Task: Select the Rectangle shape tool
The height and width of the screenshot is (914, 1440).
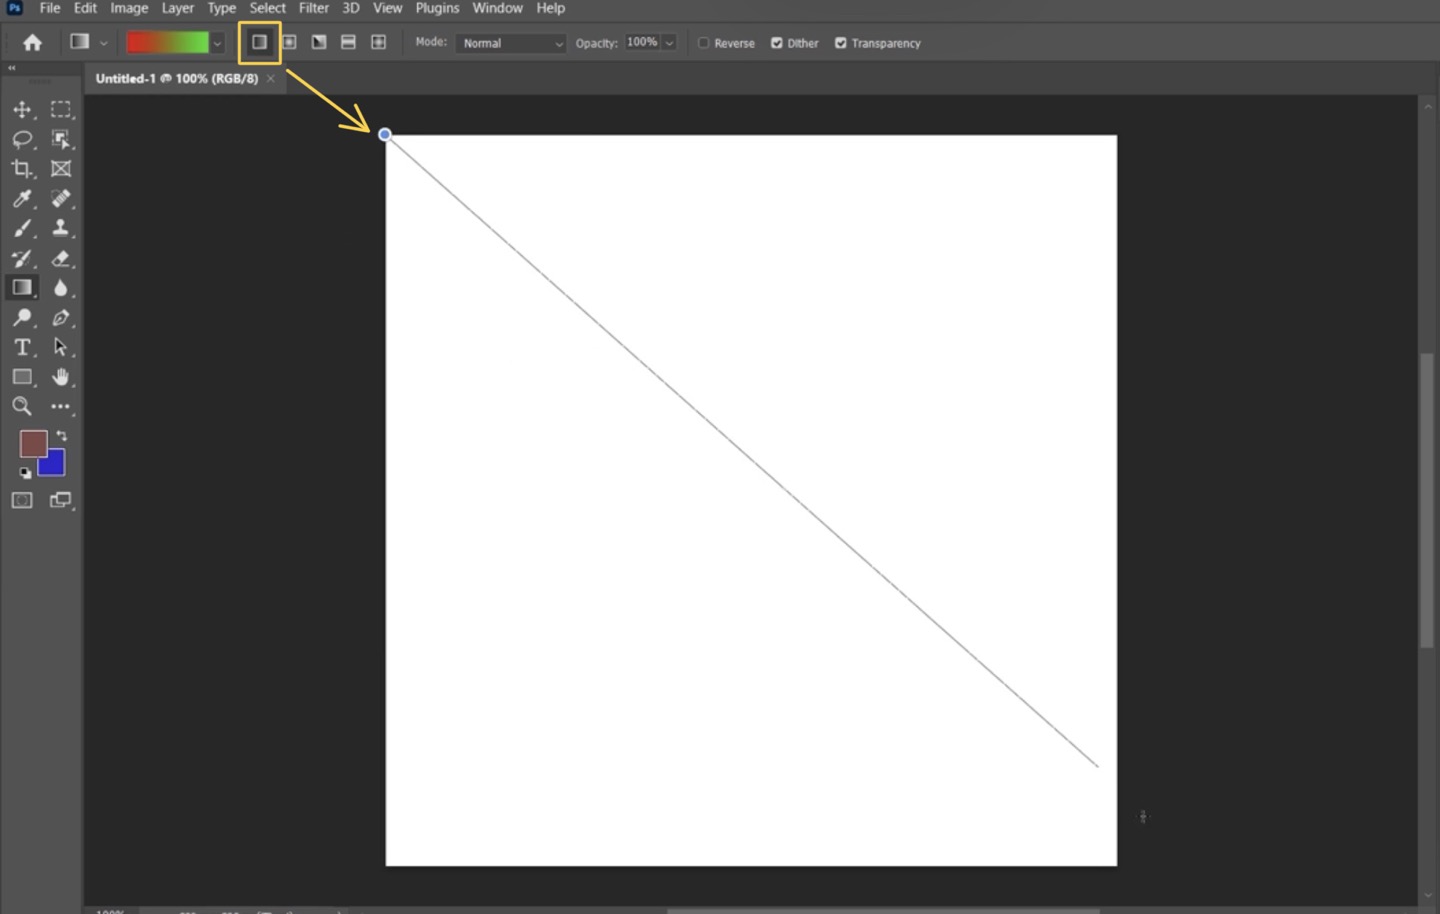Action: pos(22,377)
